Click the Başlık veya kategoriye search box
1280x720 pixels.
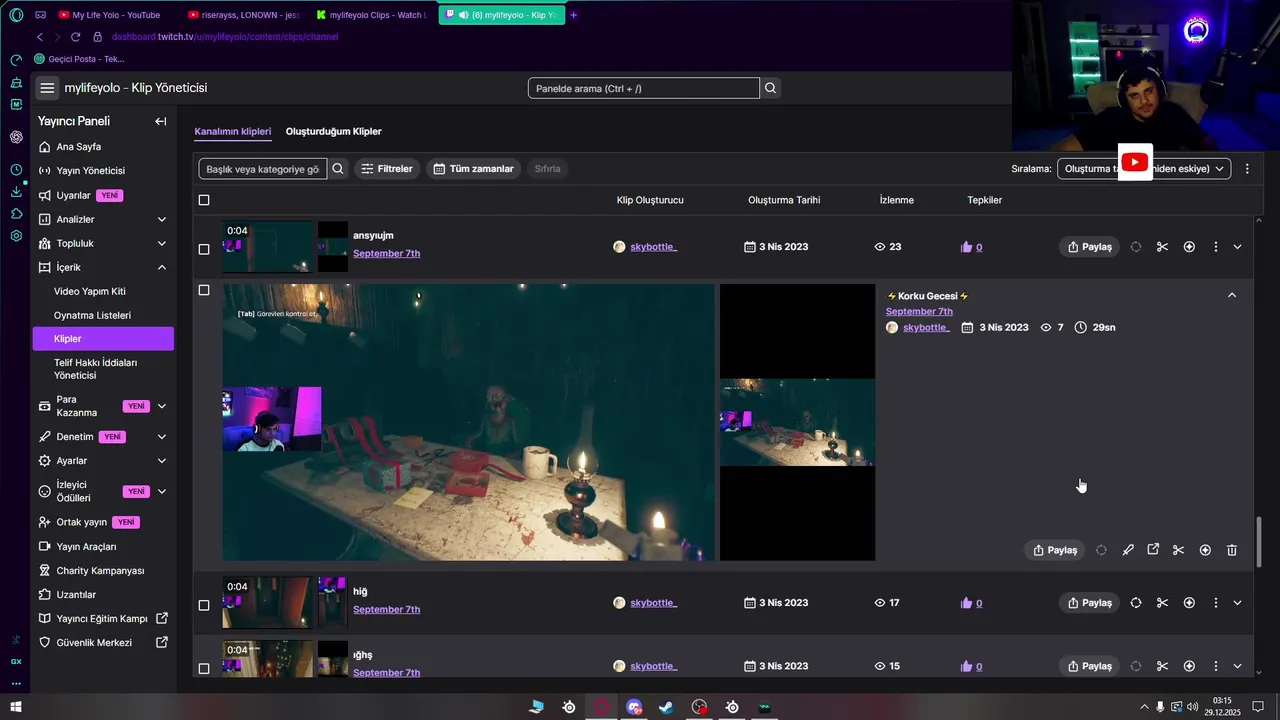point(263,169)
